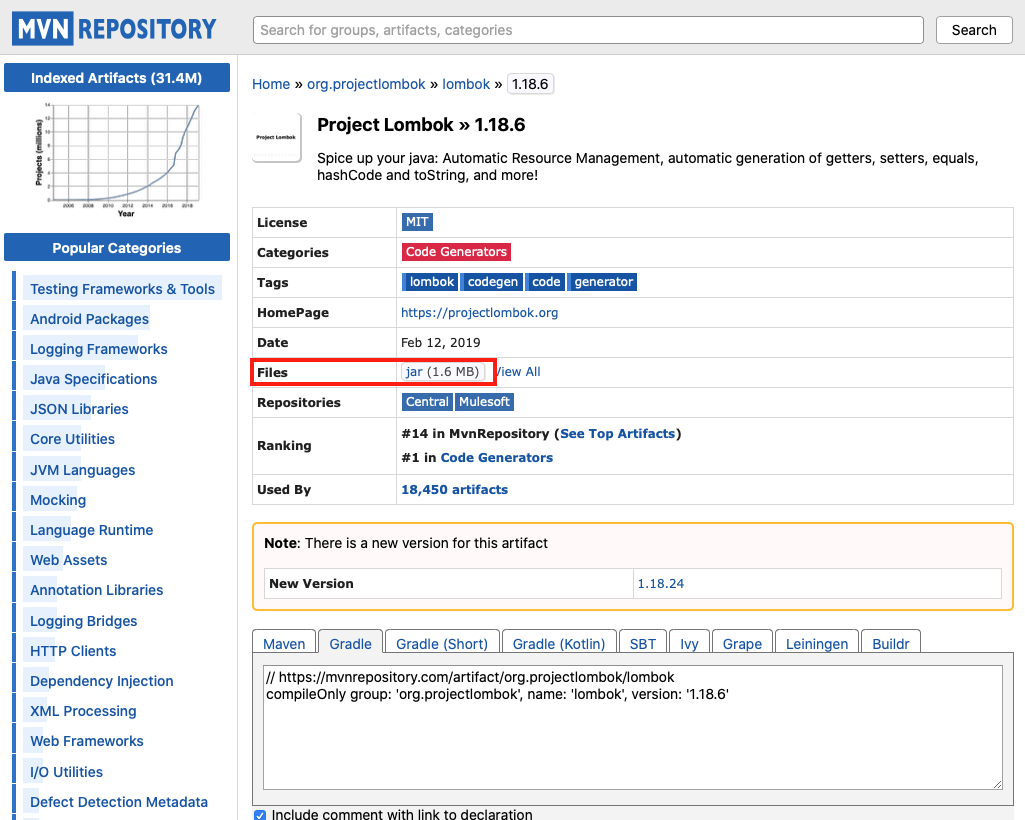
Task: Open the Central repository badge
Action: (427, 401)
